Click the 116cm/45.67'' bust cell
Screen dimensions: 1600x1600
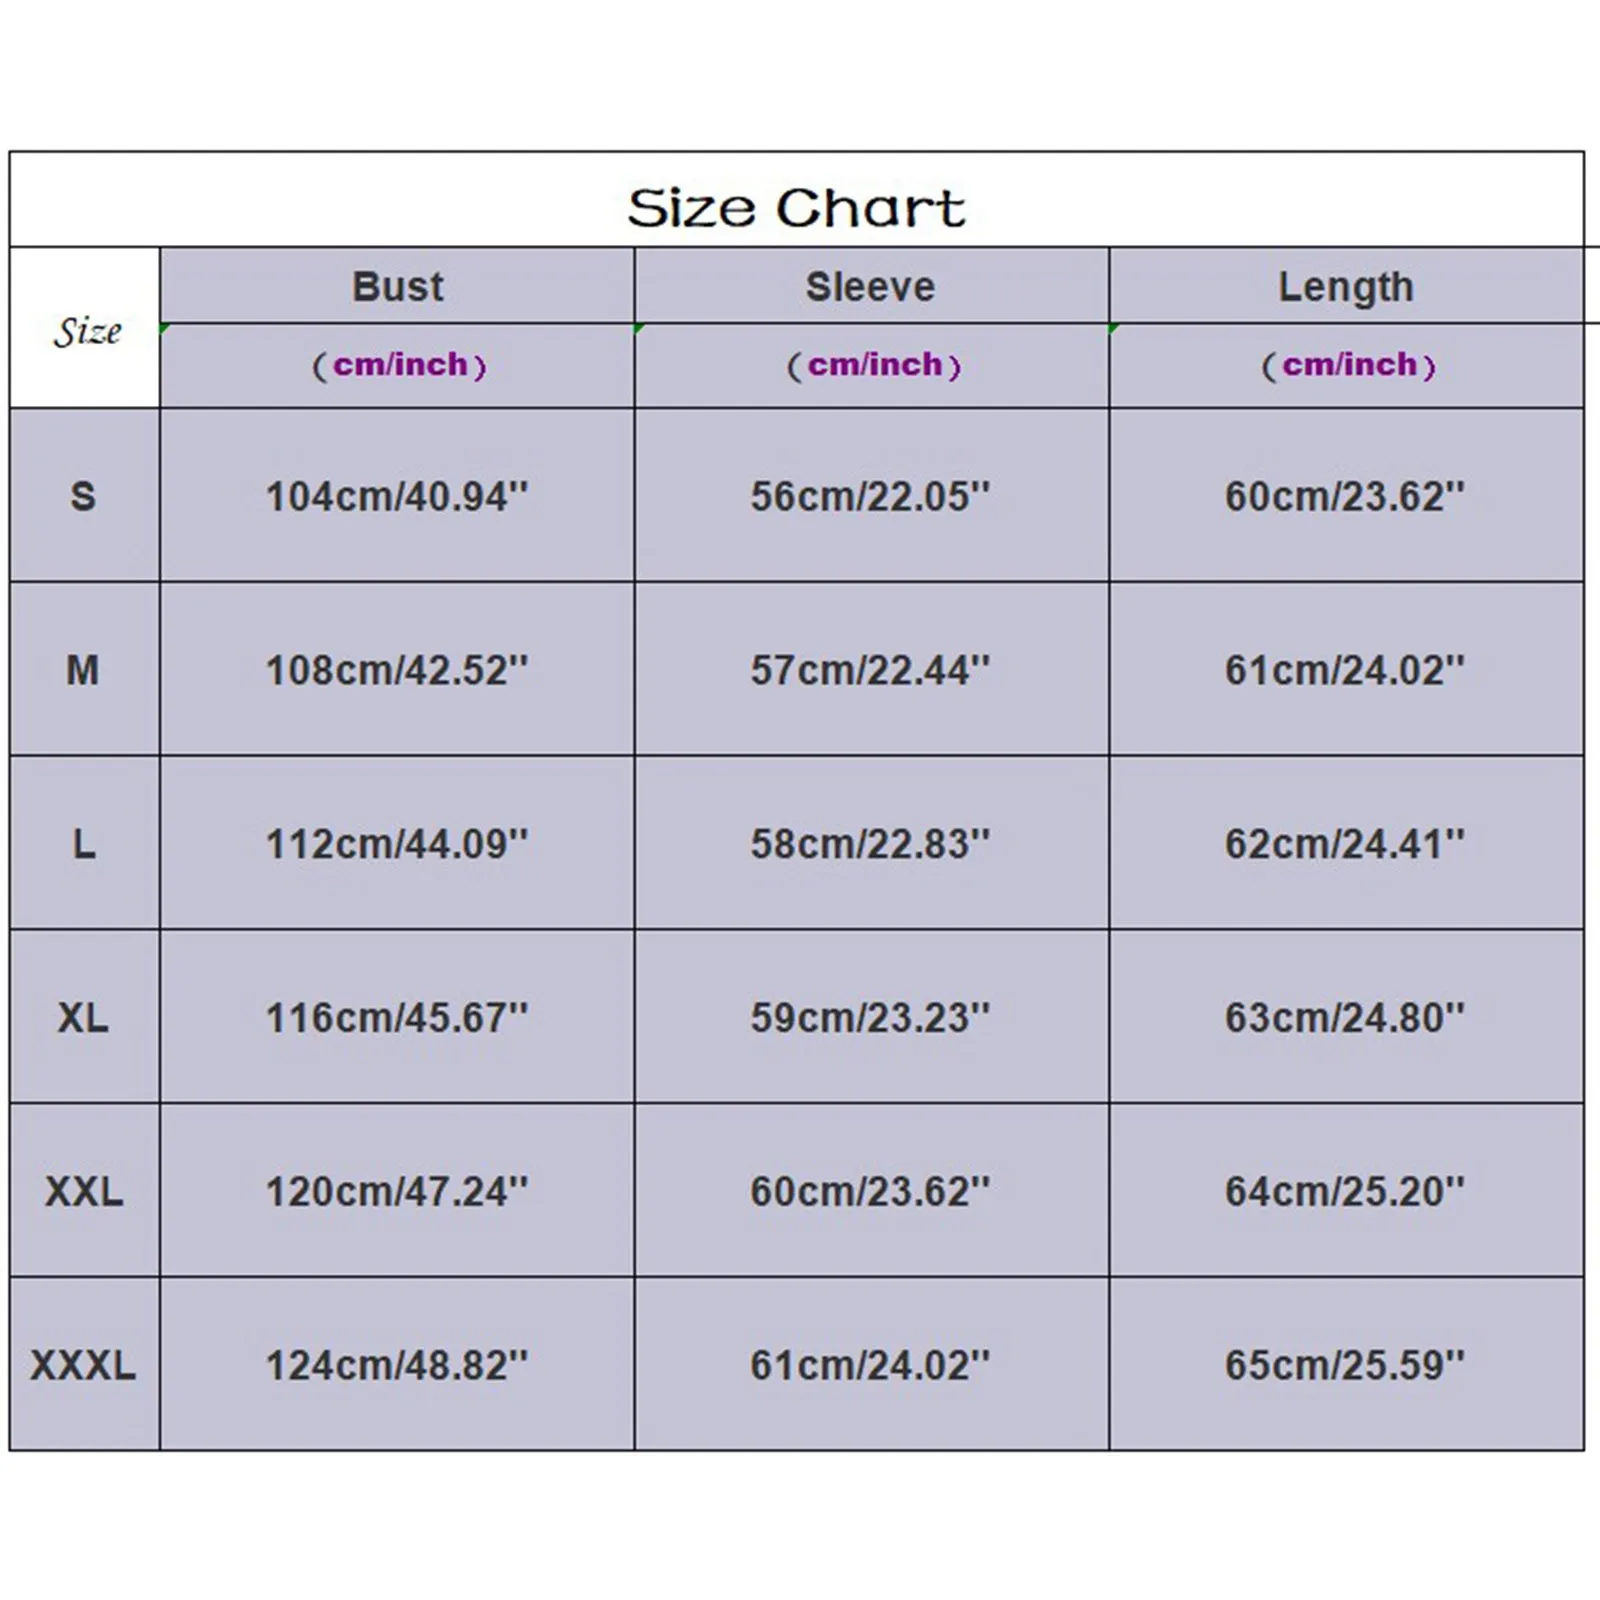tap(396, 1018)
